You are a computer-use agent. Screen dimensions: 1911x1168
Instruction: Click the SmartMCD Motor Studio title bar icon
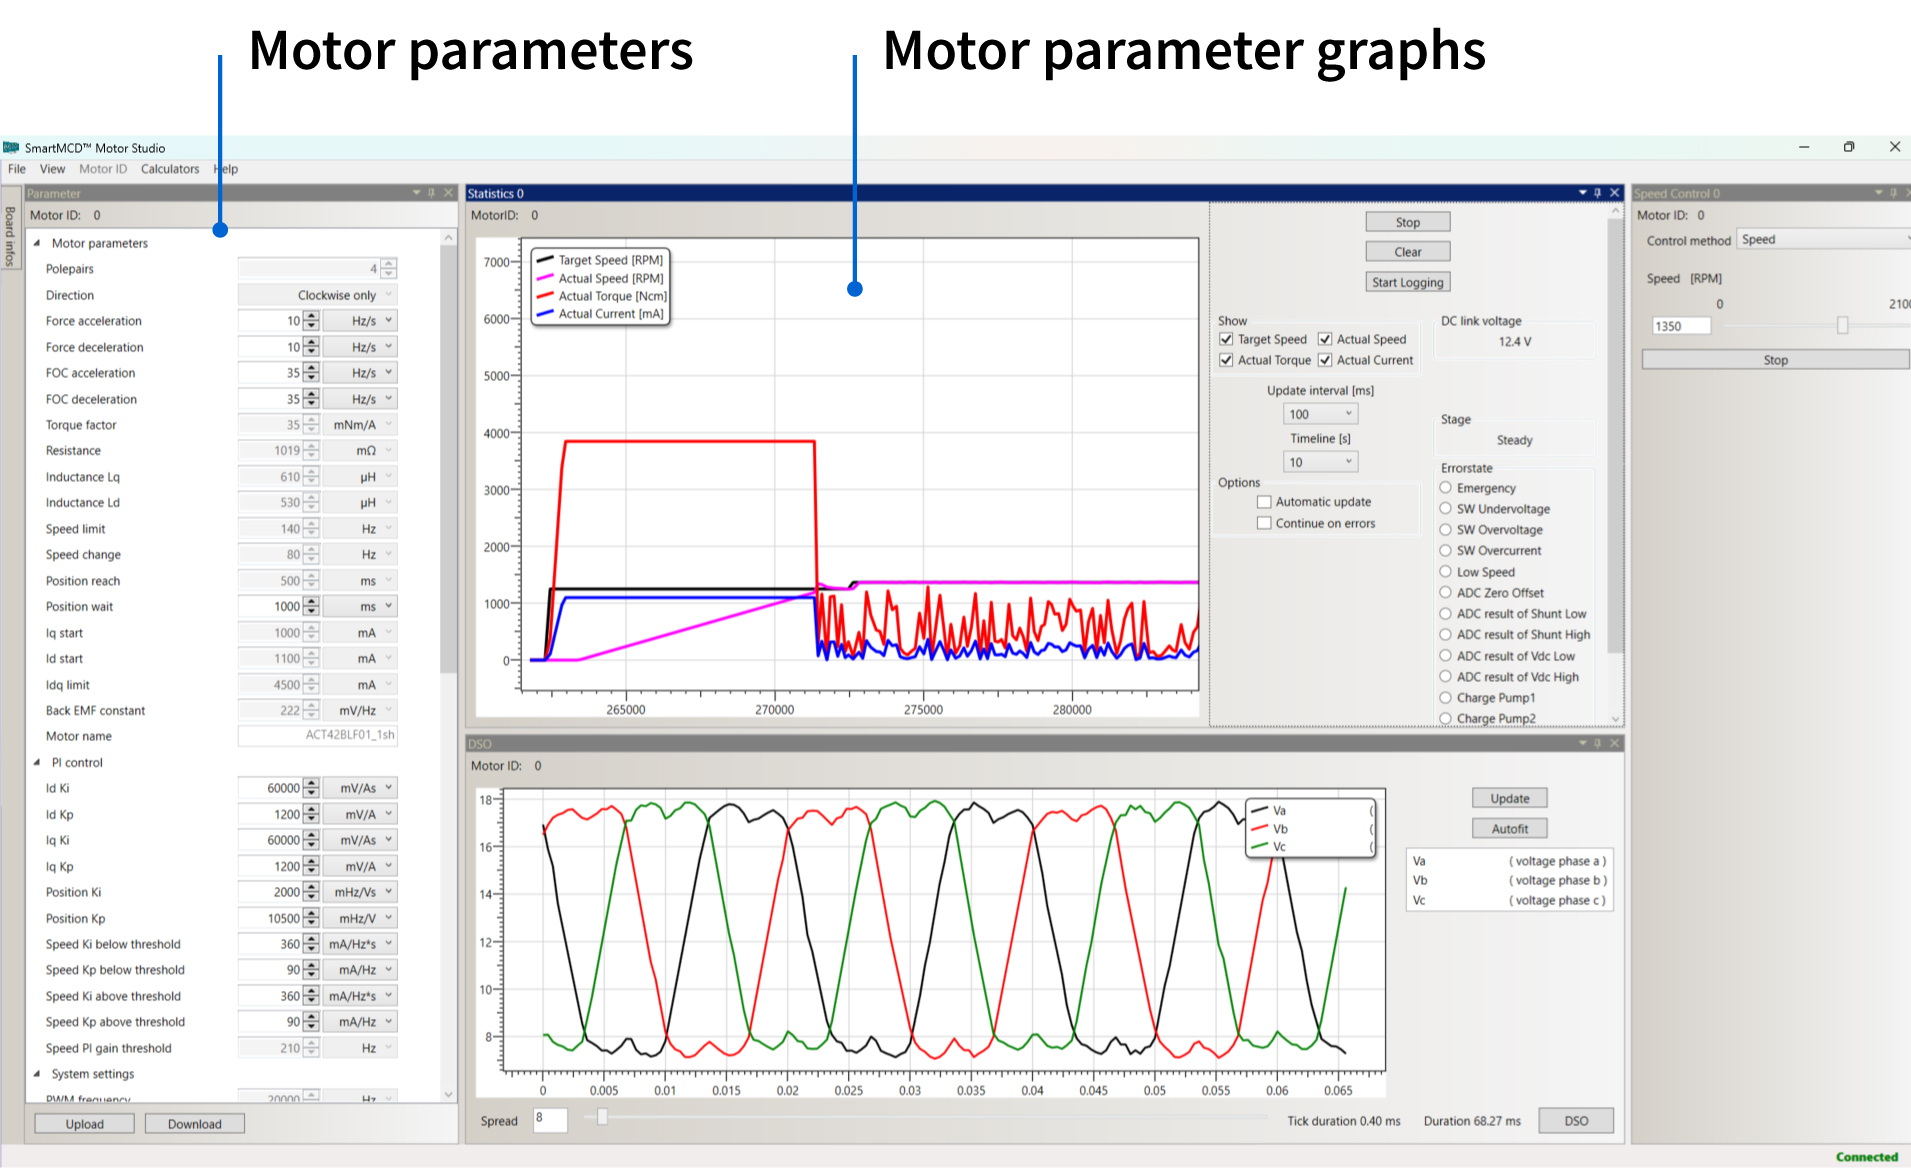(10, 147)
